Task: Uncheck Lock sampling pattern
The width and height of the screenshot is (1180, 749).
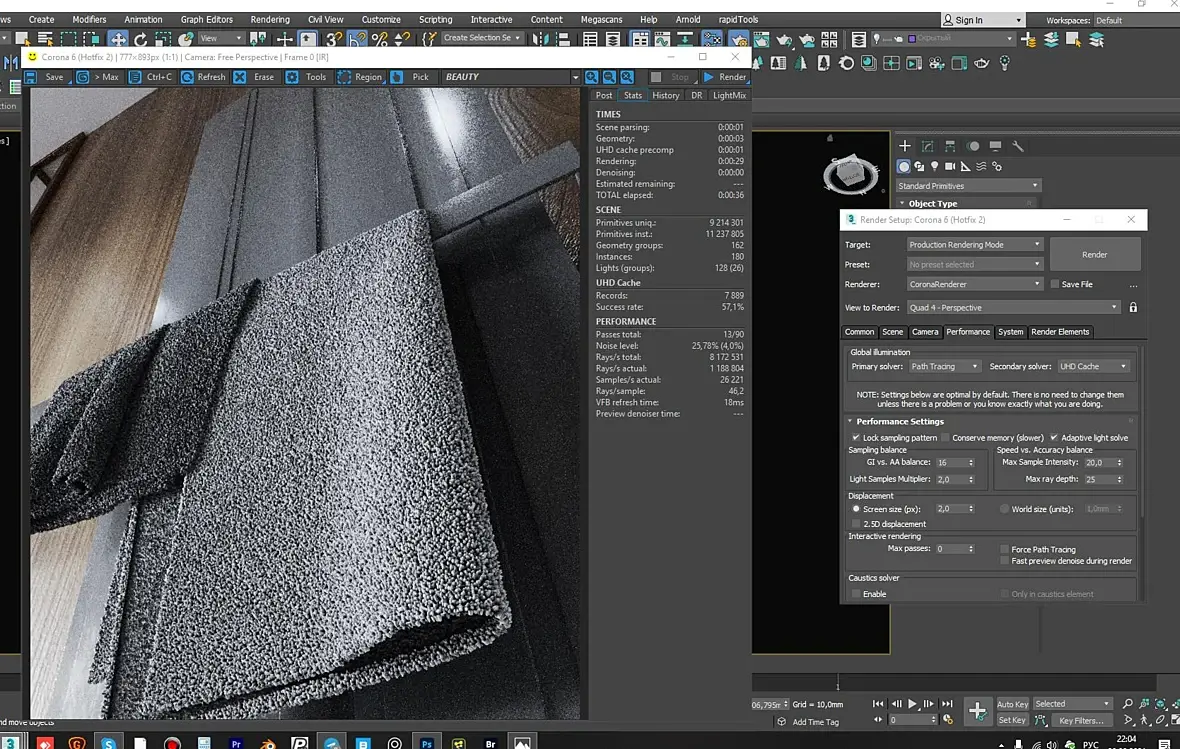Action: coord(856,438)
